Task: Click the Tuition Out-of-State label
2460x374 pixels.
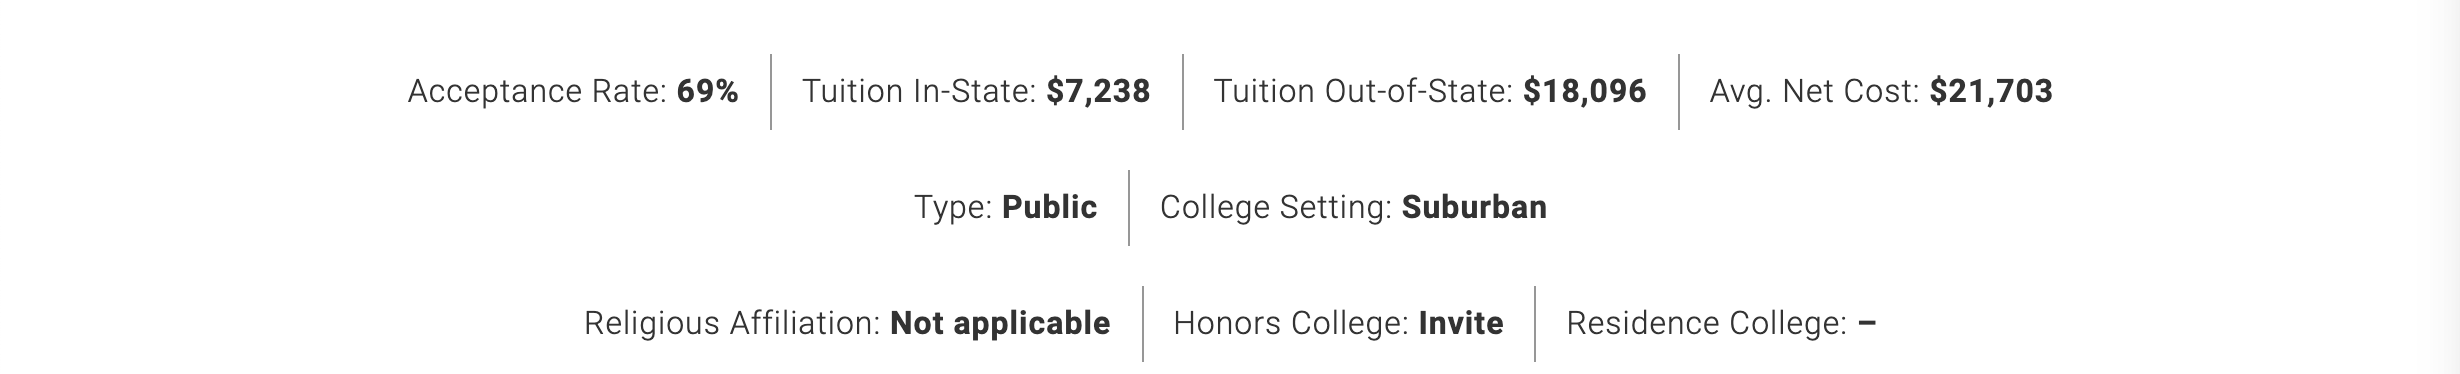Action: [x=1363, y=92]
